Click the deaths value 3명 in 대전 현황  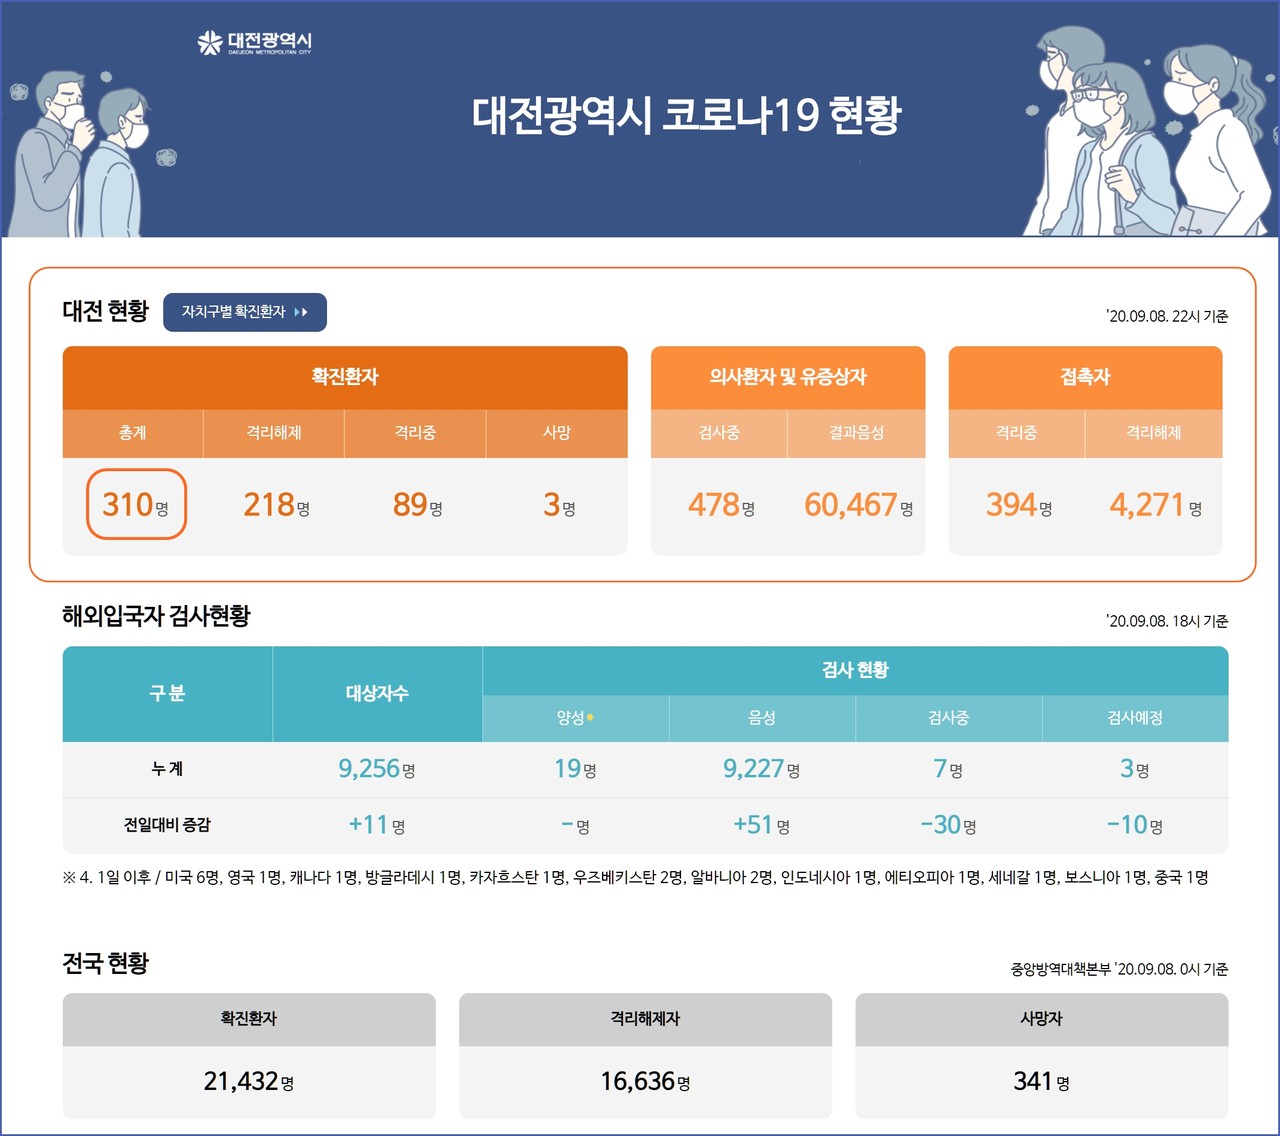tap(559, 505)
